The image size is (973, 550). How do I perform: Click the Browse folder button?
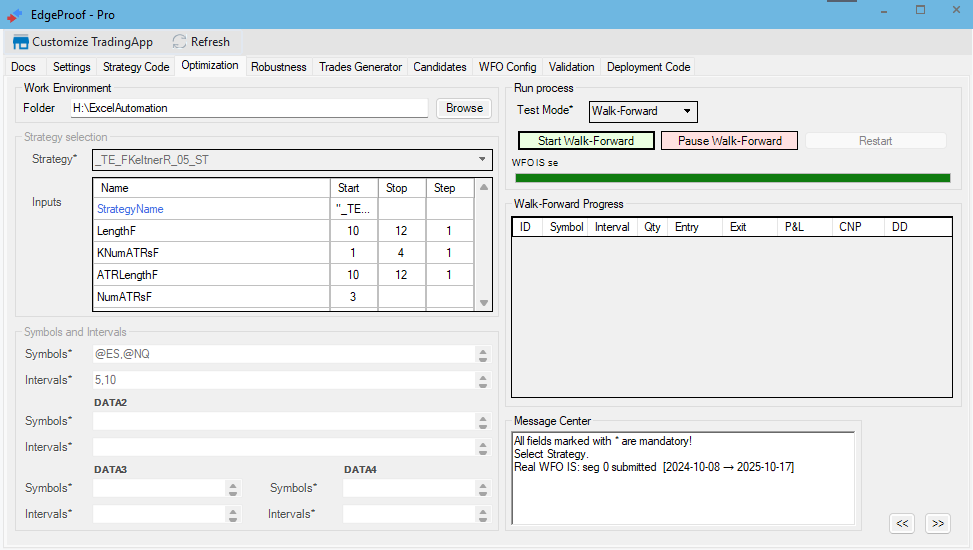pyautogui.click(x=464, y=108)
